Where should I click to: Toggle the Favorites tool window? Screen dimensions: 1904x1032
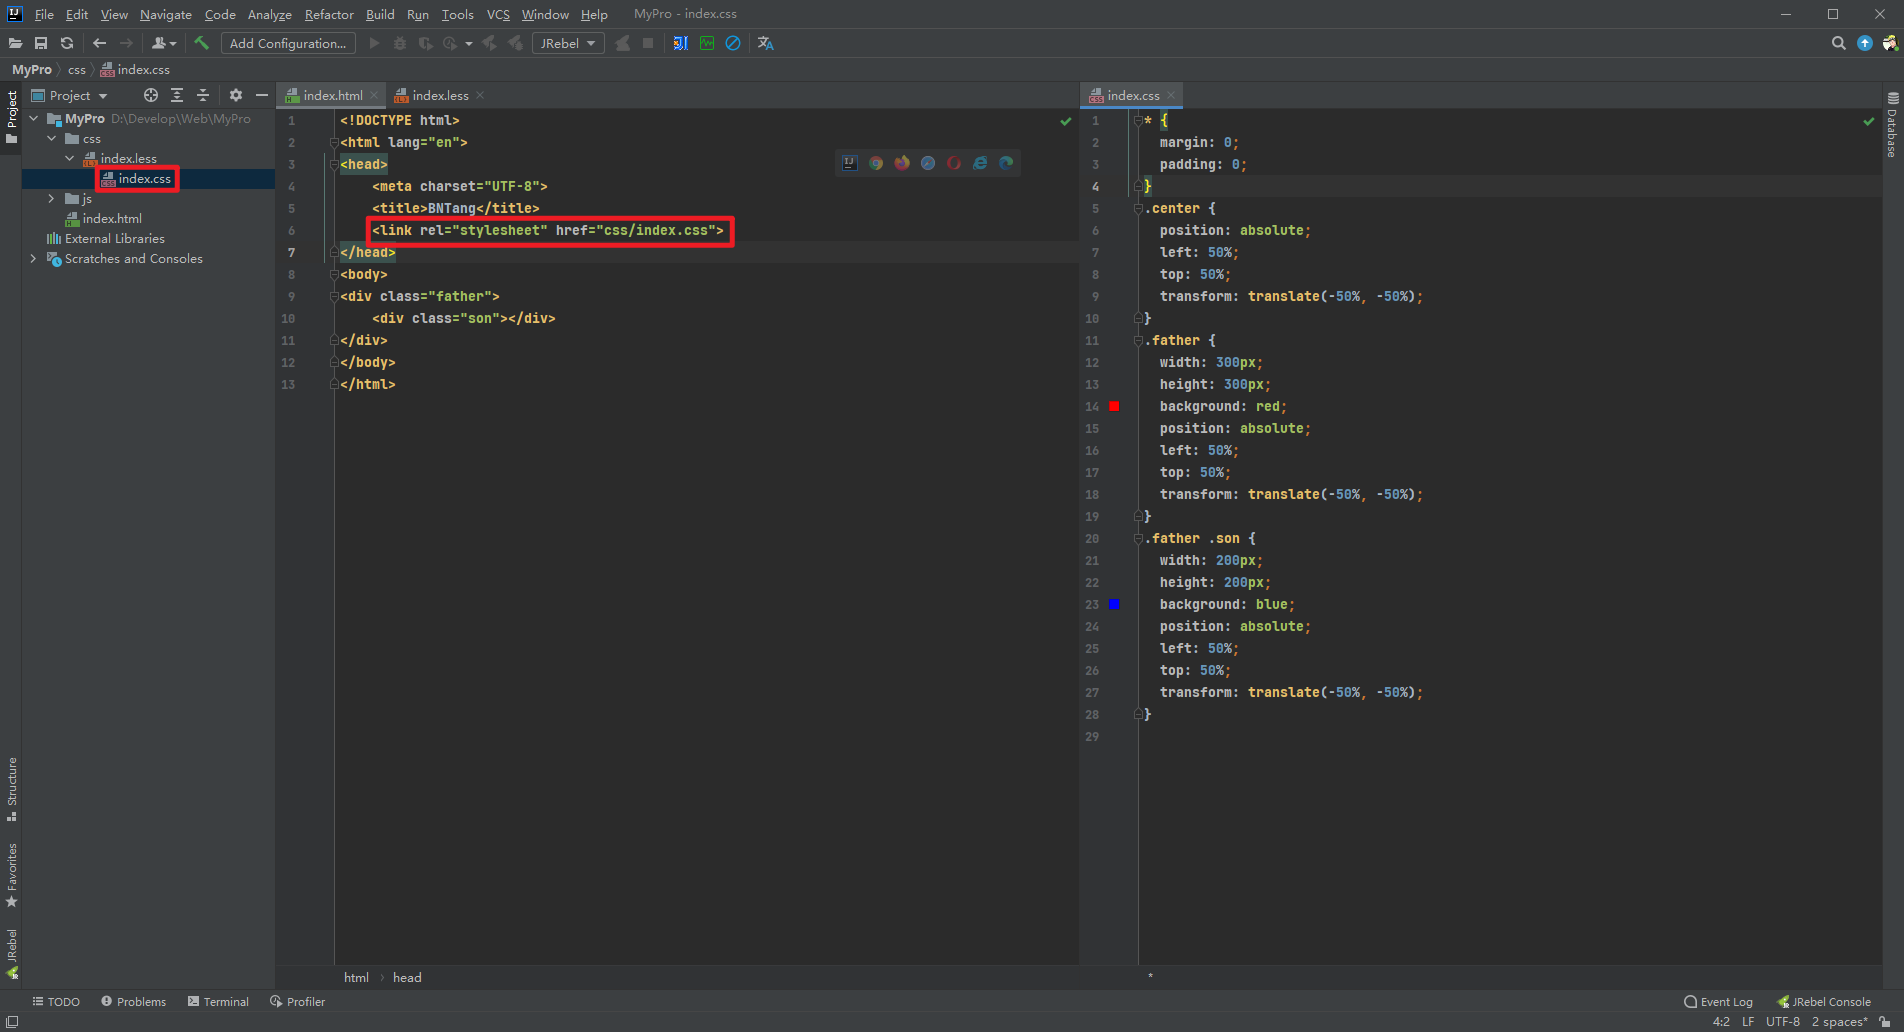click(x=12, y=874)
